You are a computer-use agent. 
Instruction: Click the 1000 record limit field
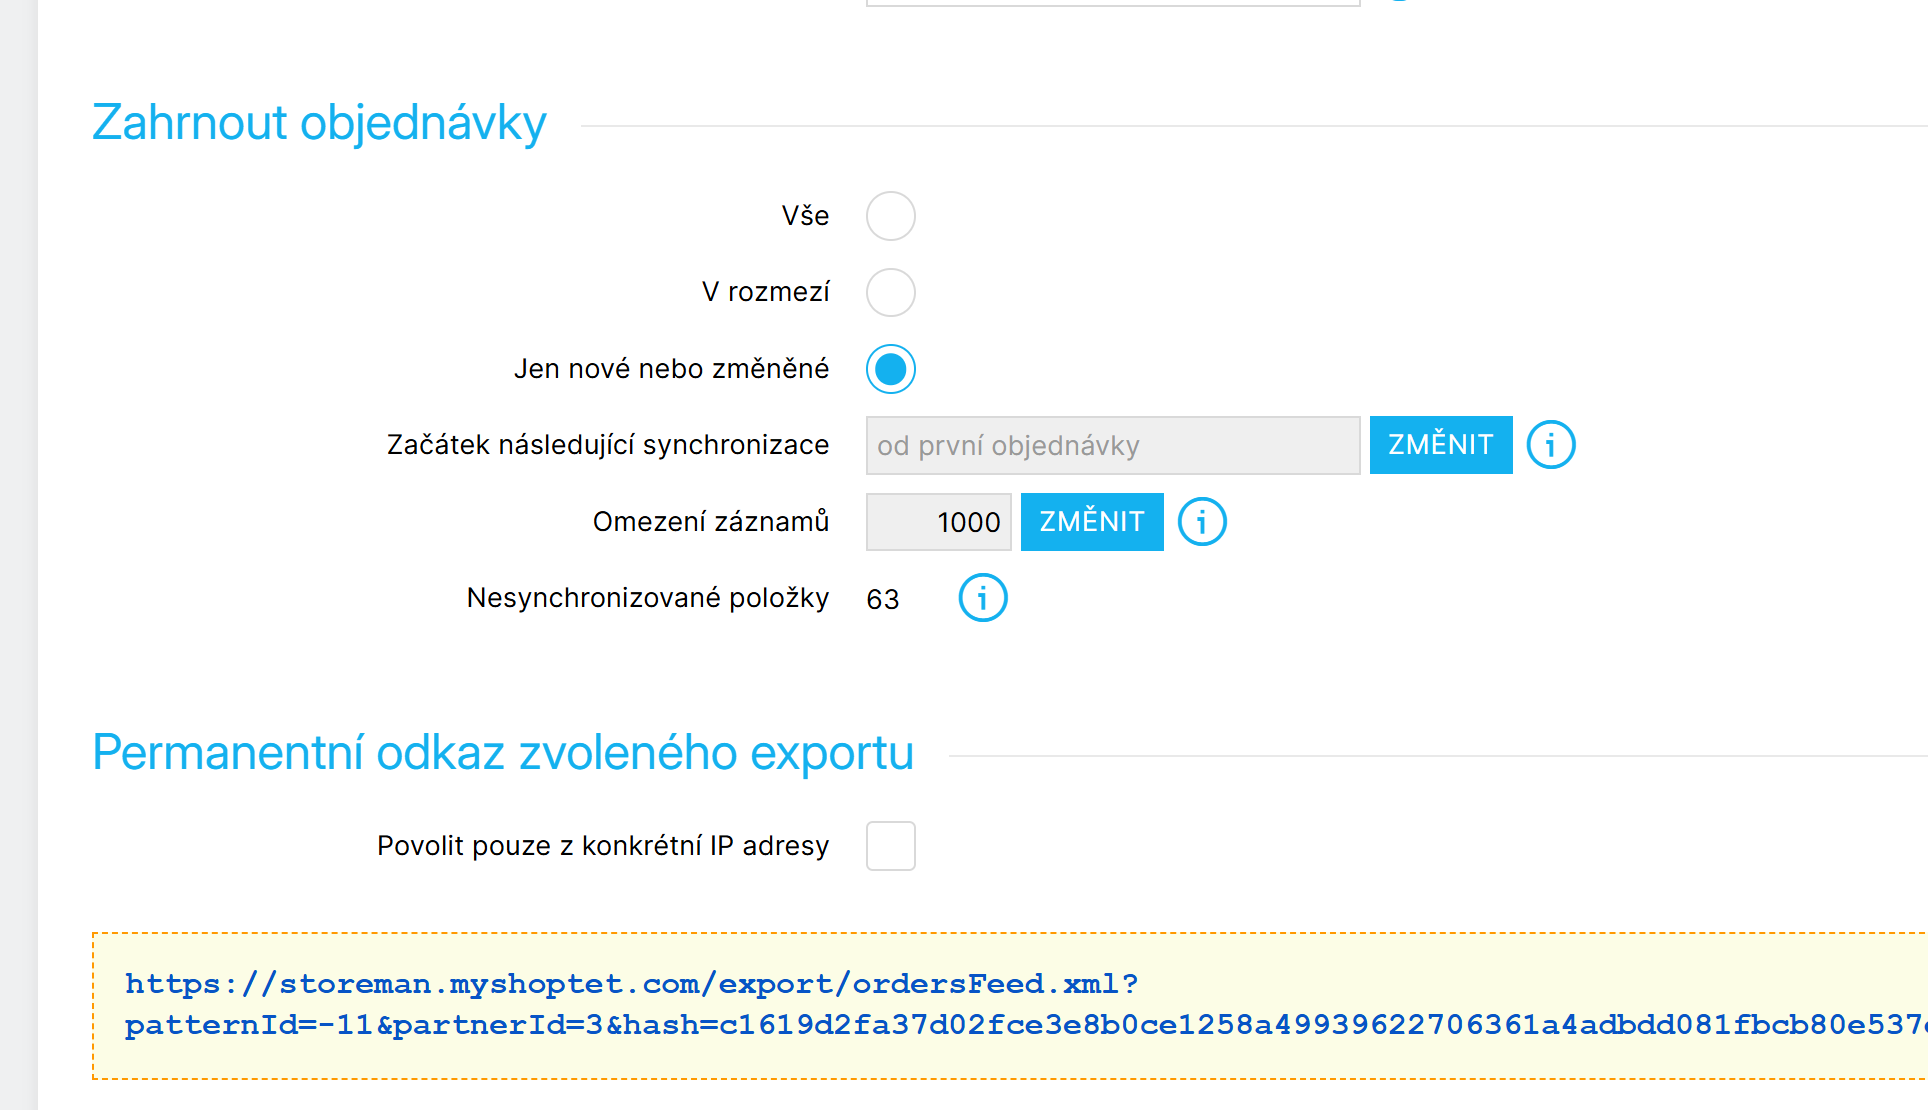(938, 522)
